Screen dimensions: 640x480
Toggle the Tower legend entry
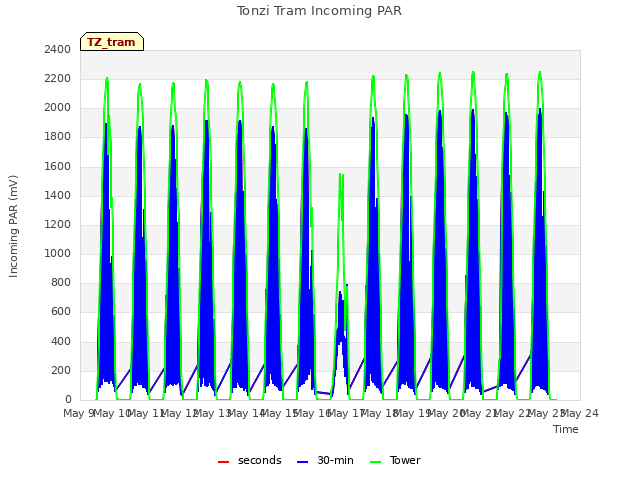(395, 460)
